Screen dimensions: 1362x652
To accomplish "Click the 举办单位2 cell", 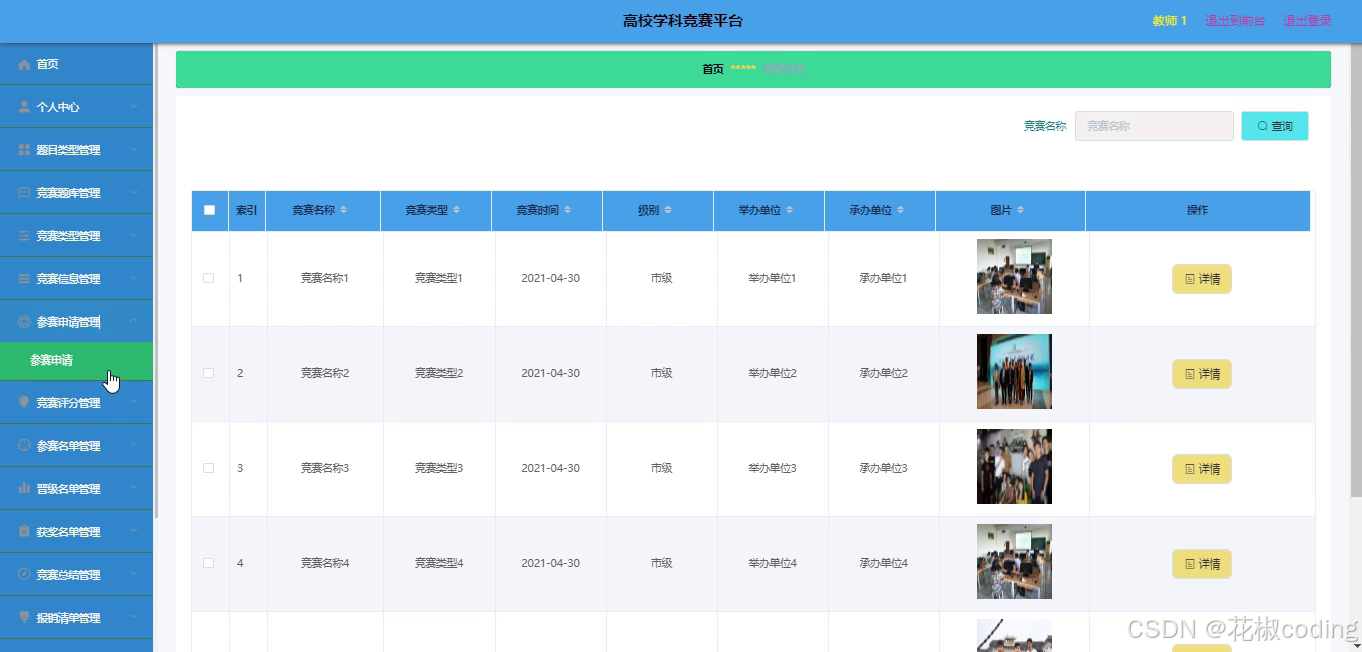I will (772, 373).
